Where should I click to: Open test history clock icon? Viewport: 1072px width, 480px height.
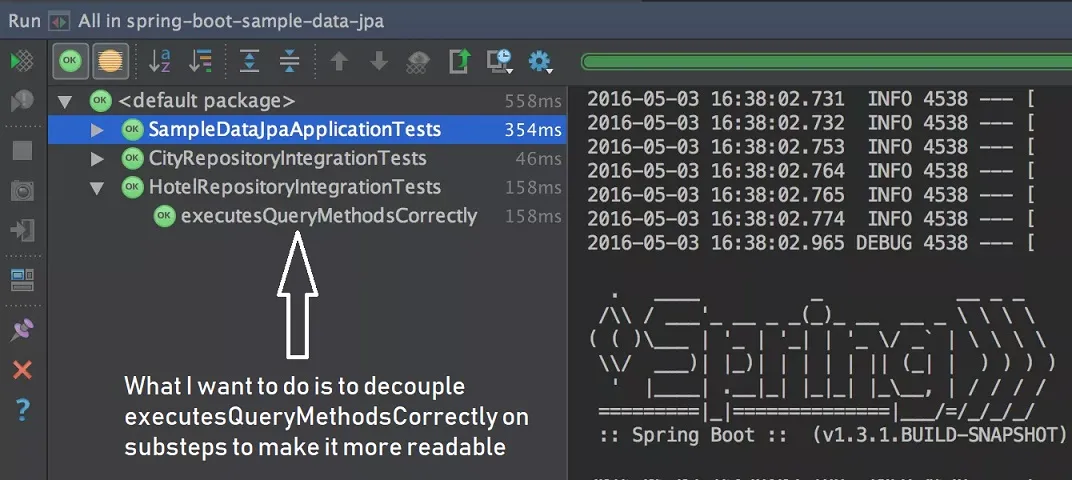(499, 61)
